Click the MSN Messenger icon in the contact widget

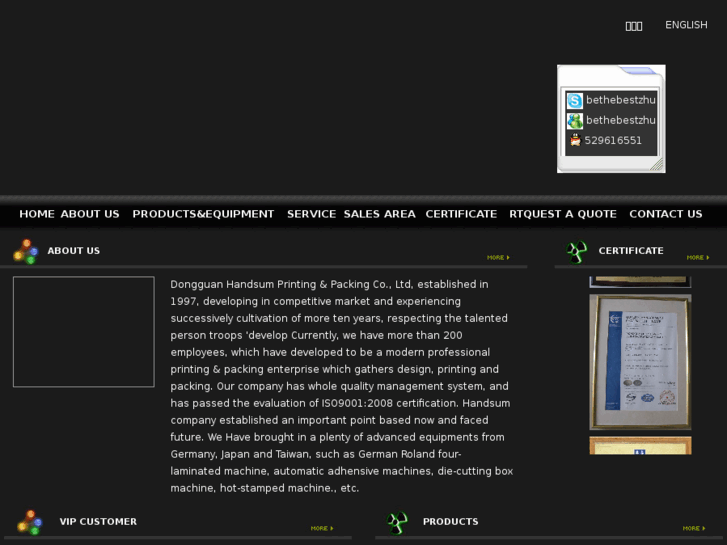click(x=574, y=121)
